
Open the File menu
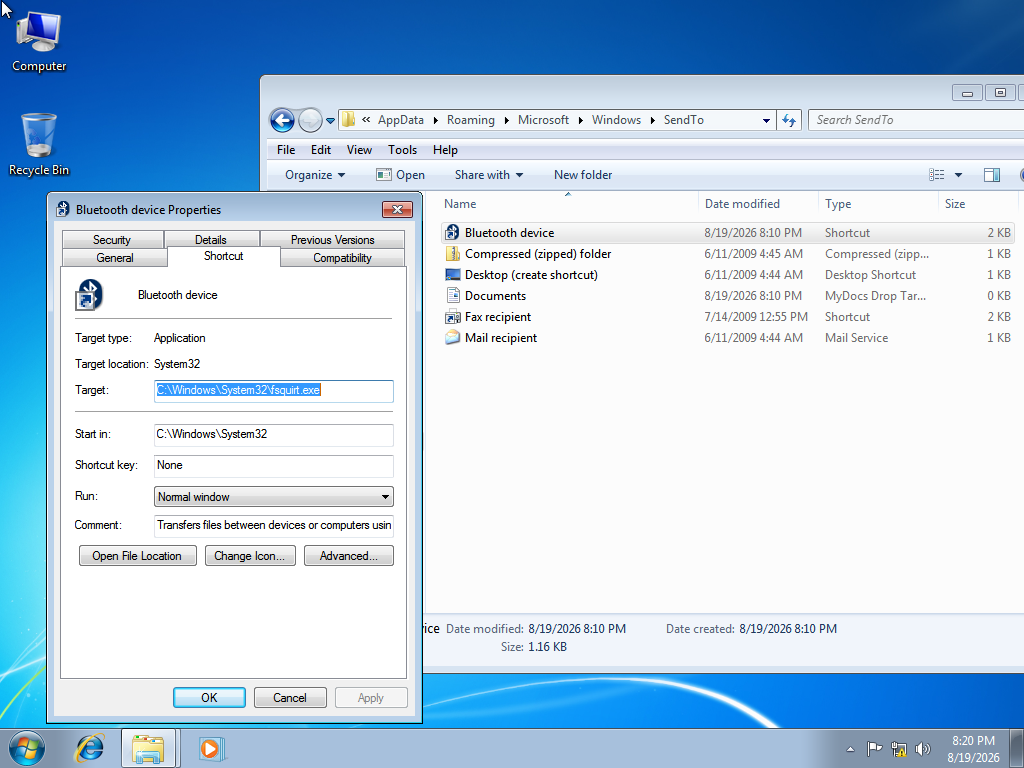(x=286, y=150)
